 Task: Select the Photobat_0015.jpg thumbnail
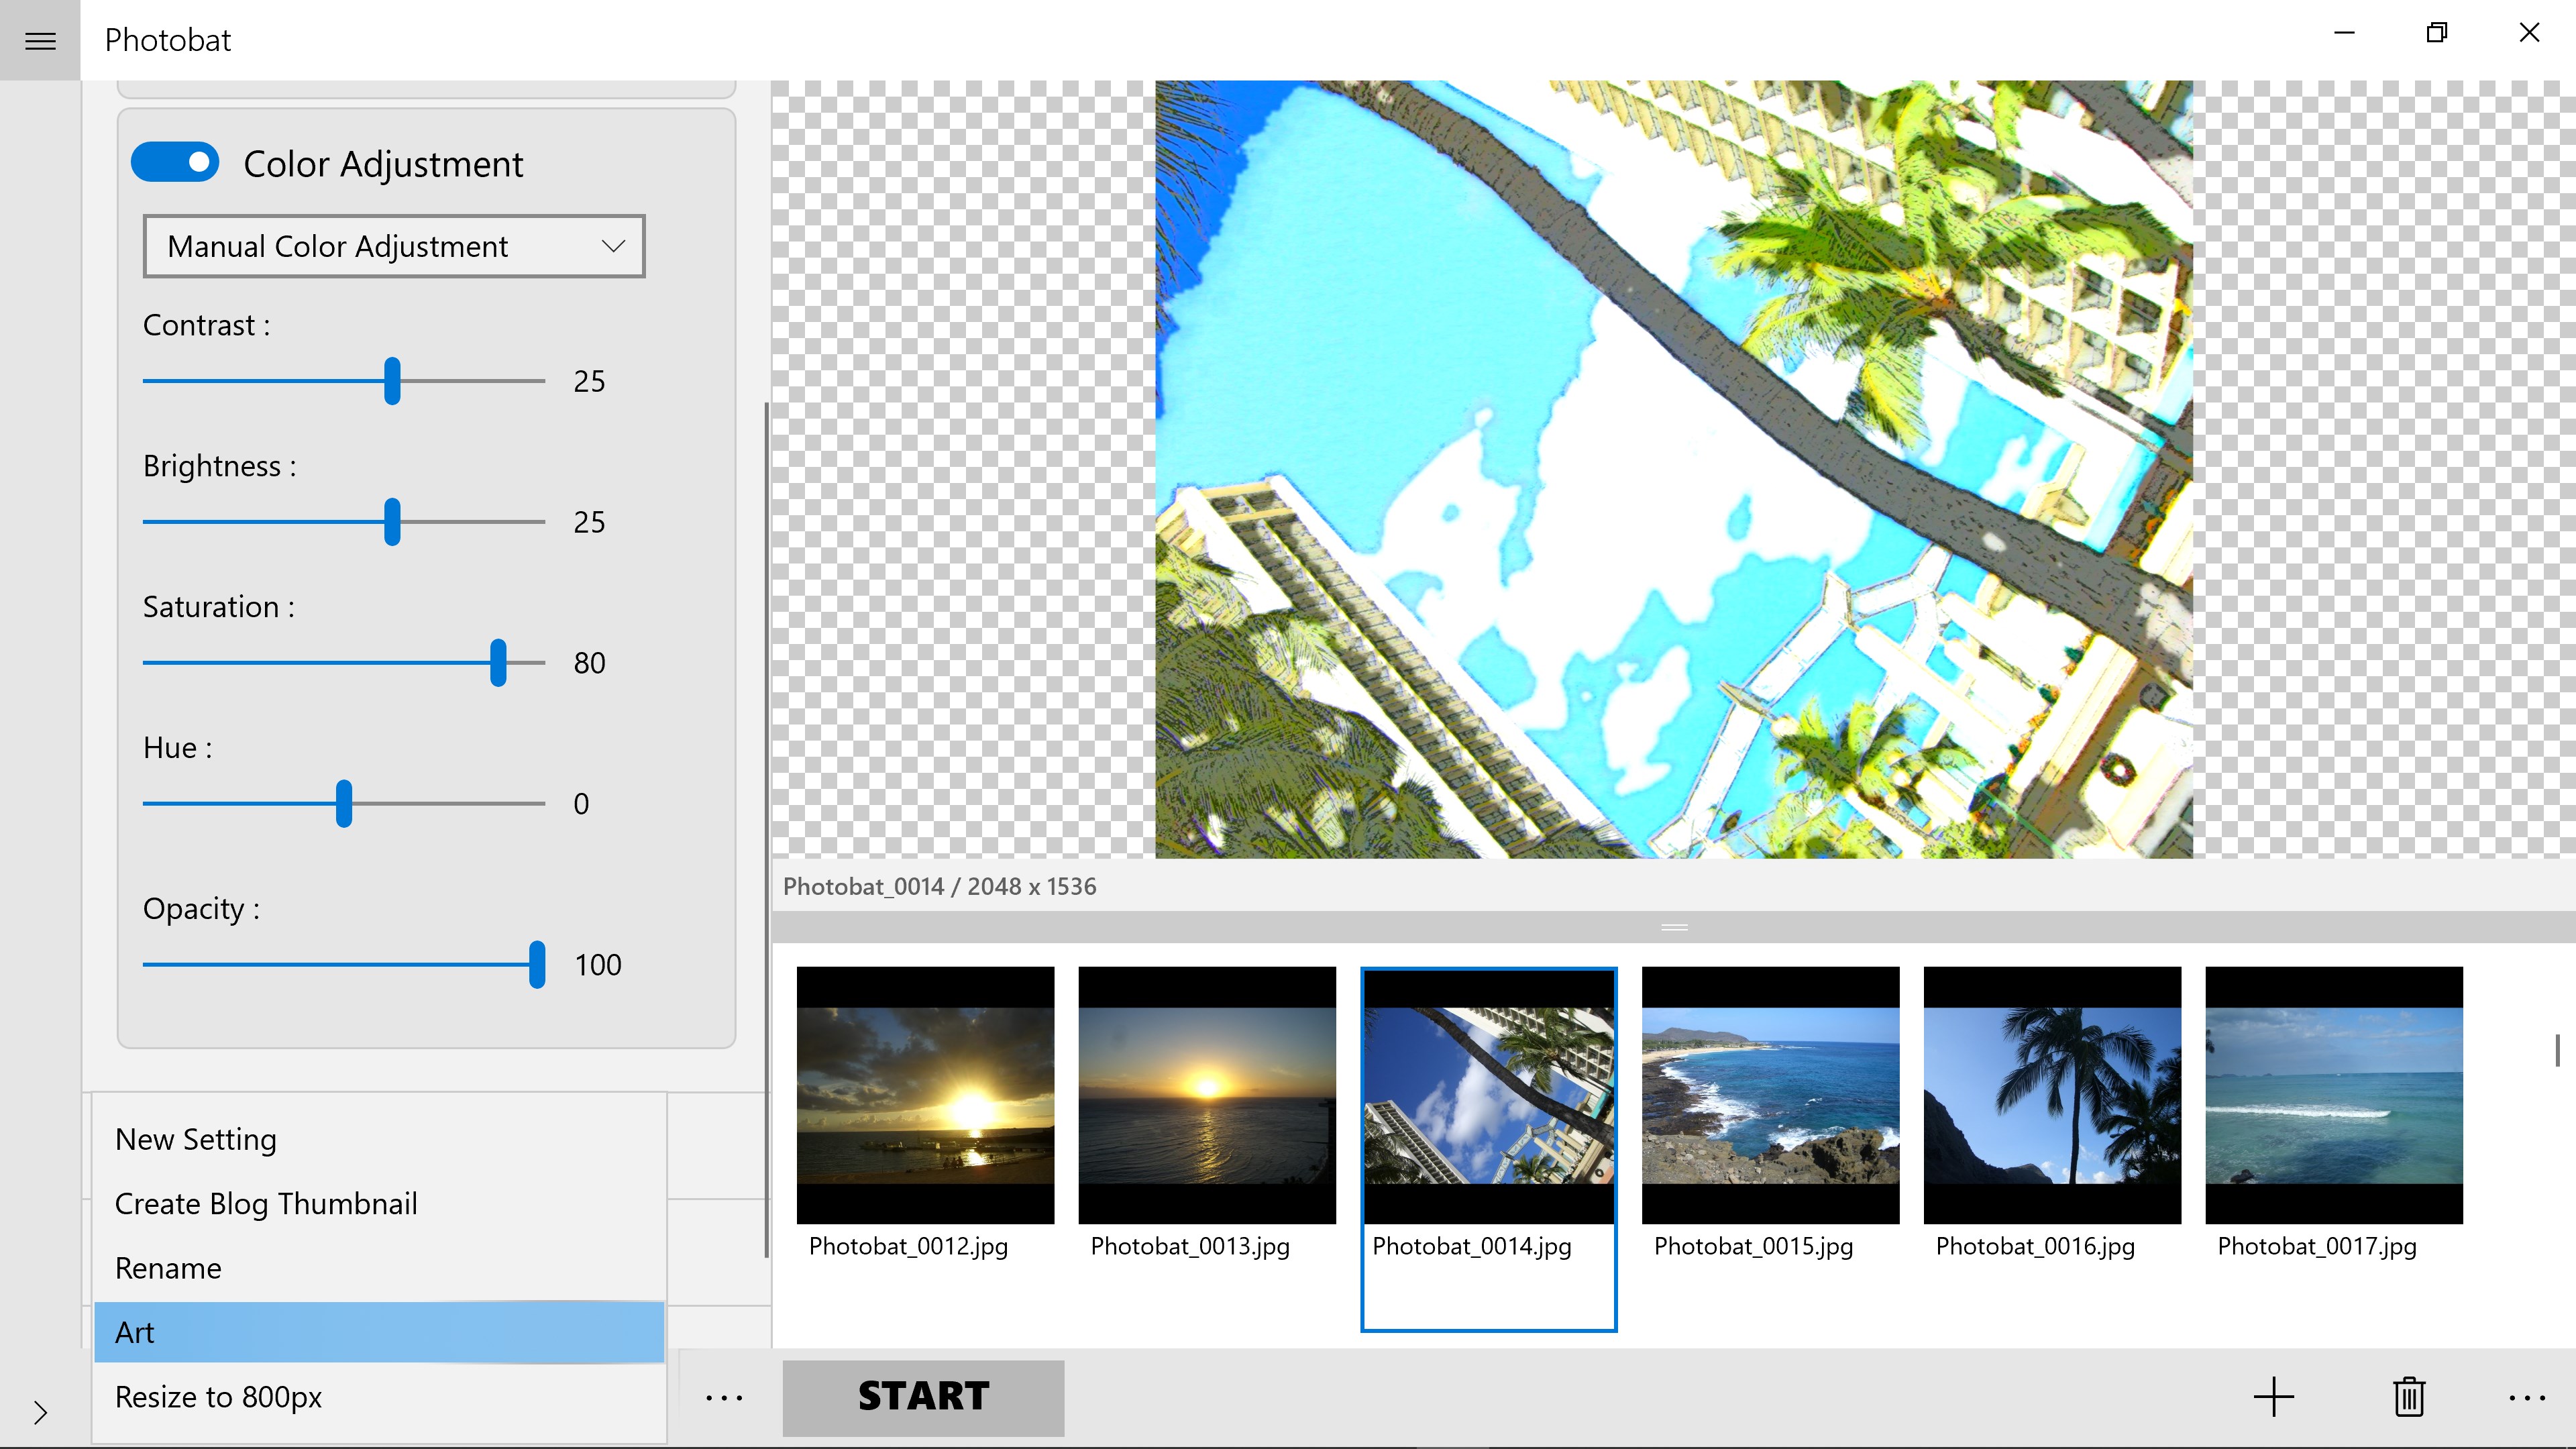point(1770,1095)
